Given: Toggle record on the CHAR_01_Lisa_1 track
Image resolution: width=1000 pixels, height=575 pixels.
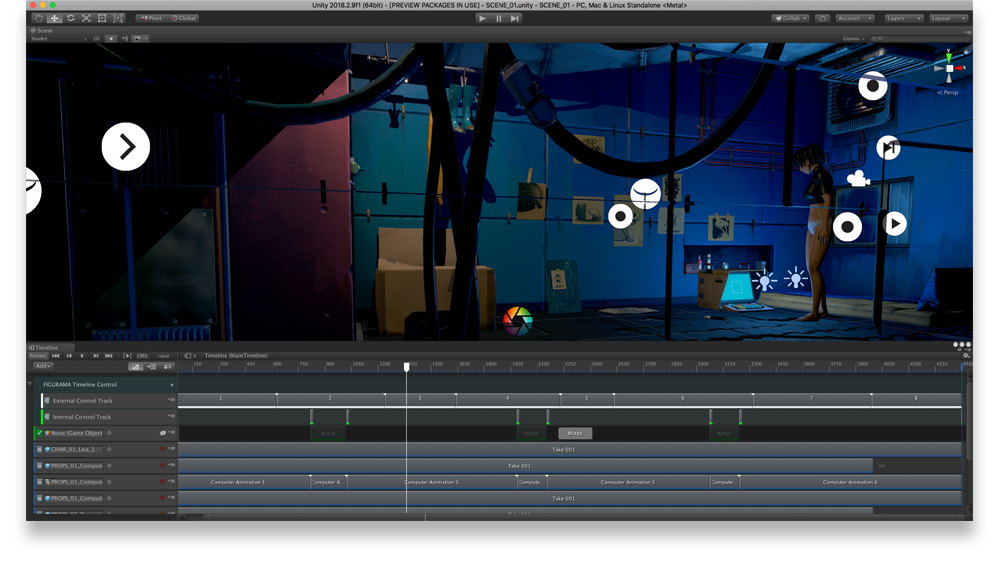Looking at the screenshot, I should (x=163, y=449).
